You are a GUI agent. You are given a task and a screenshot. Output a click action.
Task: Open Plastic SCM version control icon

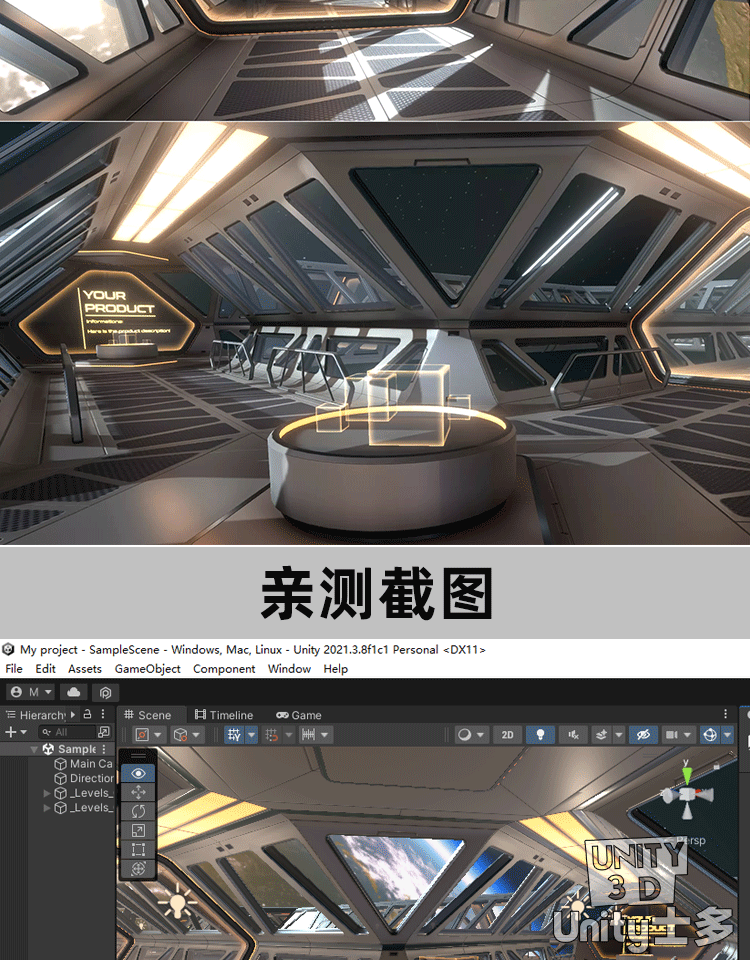pyautogui.click(x=105, y=692)
